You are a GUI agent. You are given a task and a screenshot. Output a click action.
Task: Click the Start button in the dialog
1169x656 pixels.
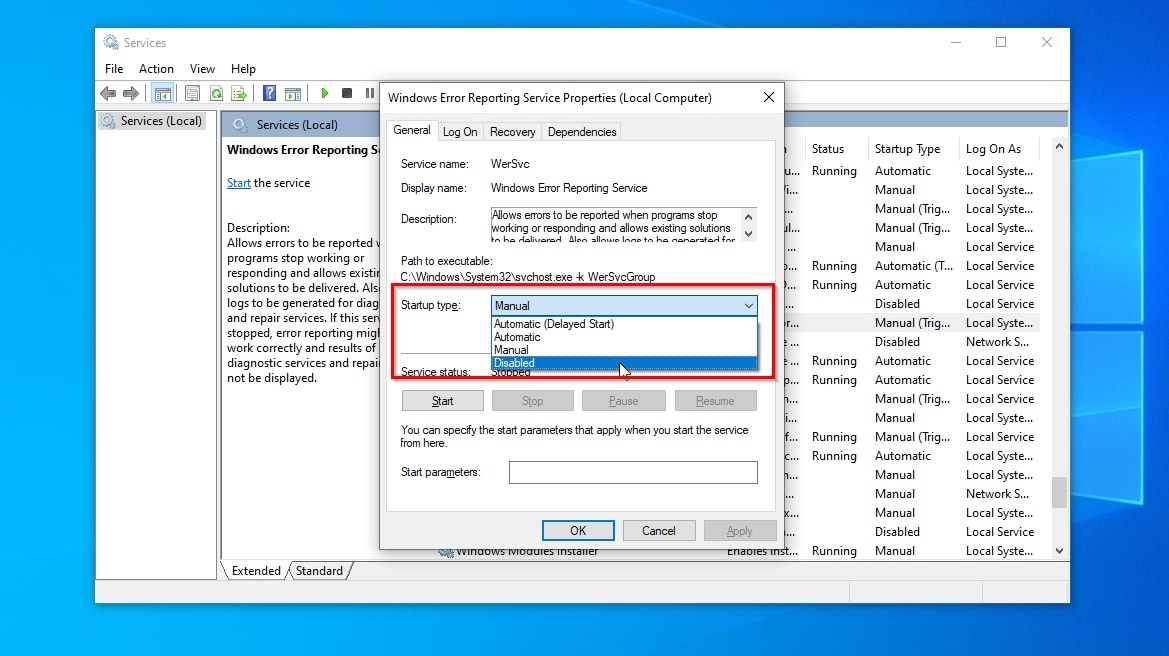442,401
